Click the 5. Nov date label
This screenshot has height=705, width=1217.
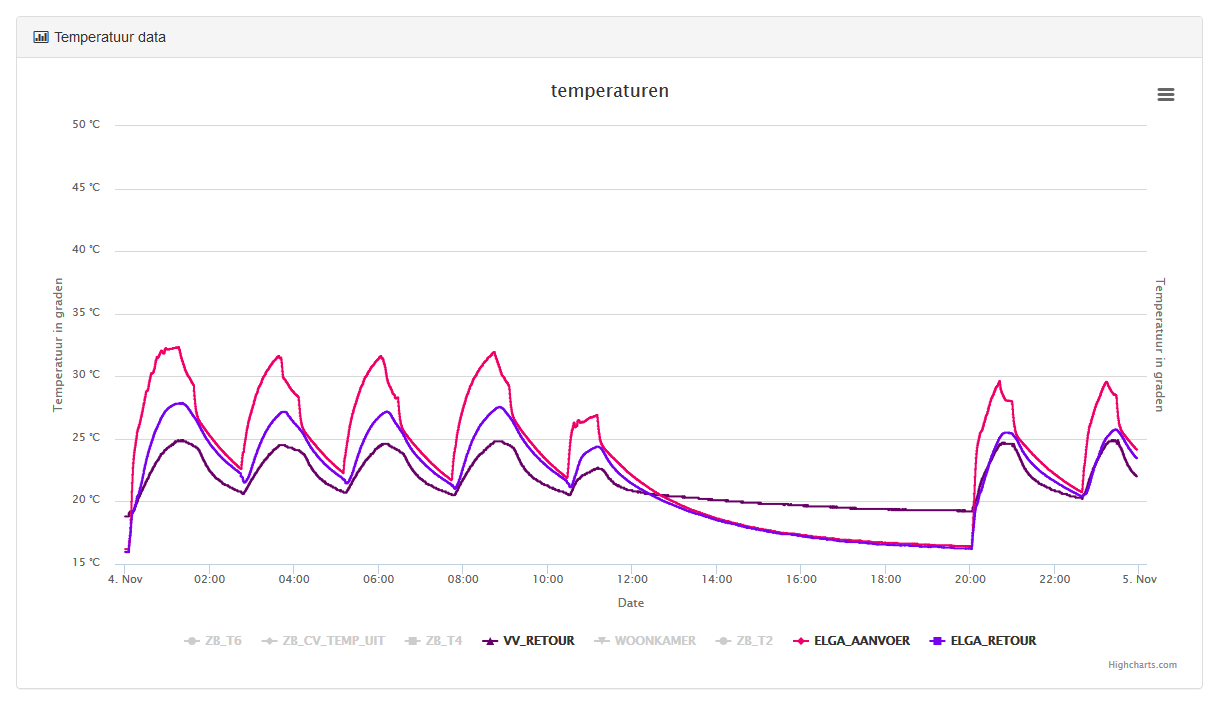point(1139,579)
